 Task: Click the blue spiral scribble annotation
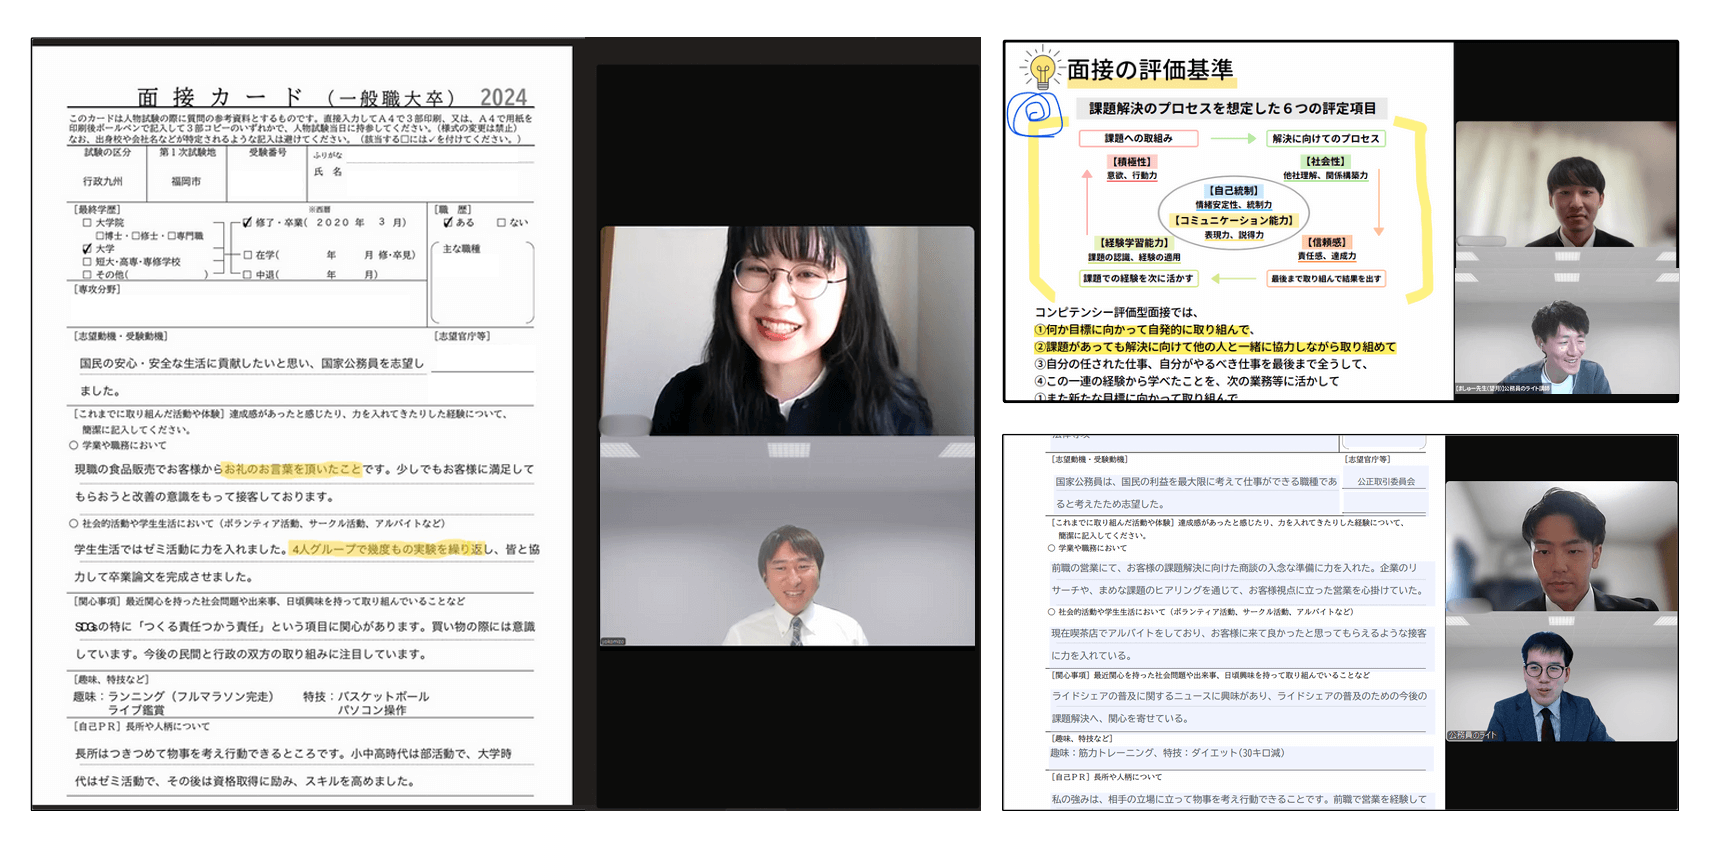tap(1033, 112)
